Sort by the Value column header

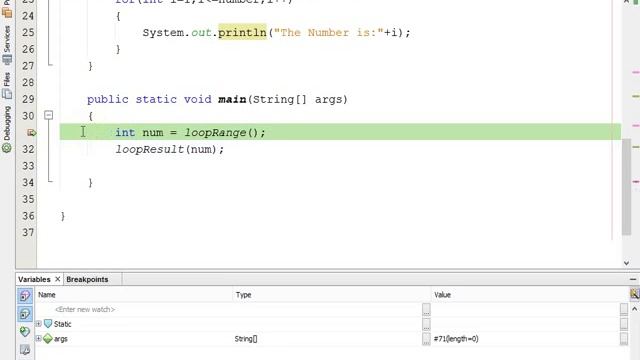530,295
